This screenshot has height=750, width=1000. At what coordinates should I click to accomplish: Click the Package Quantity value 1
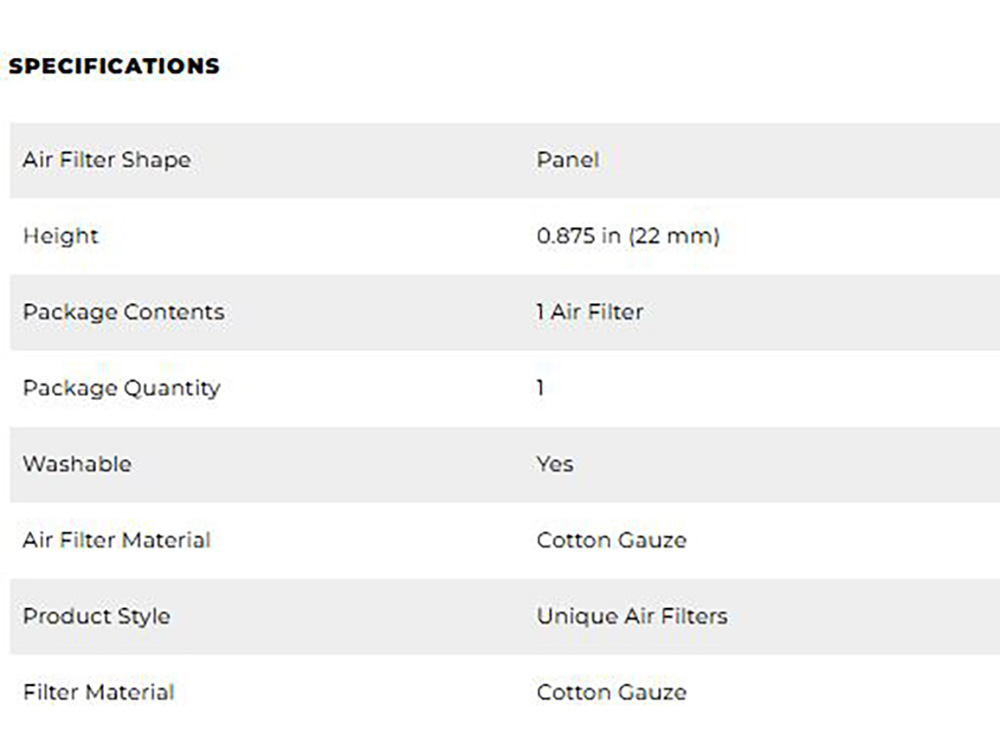(540, 388)
